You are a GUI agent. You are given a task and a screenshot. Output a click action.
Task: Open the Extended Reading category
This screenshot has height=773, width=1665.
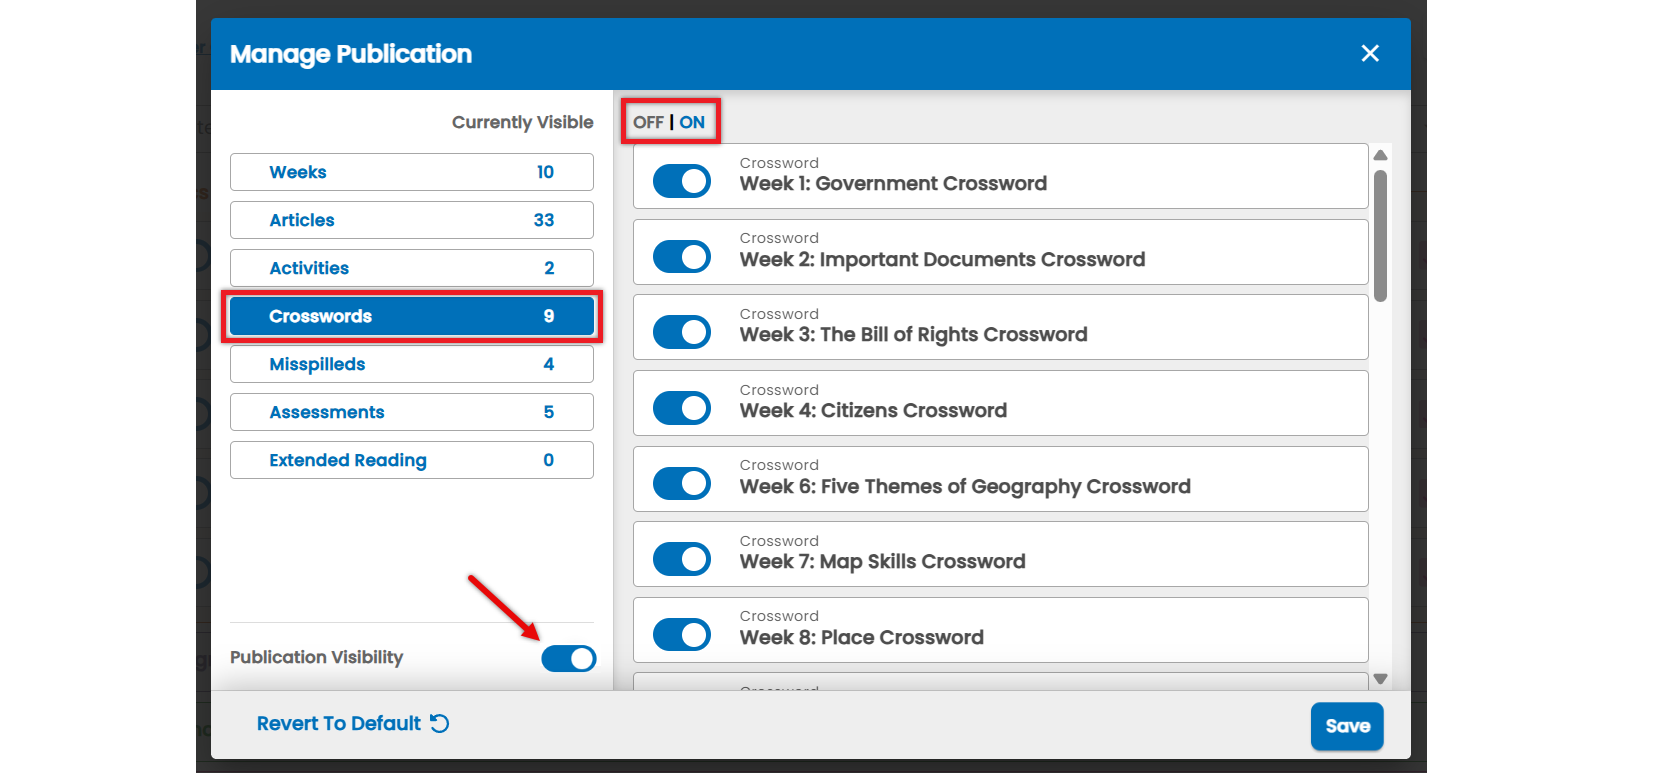[412, 460]
